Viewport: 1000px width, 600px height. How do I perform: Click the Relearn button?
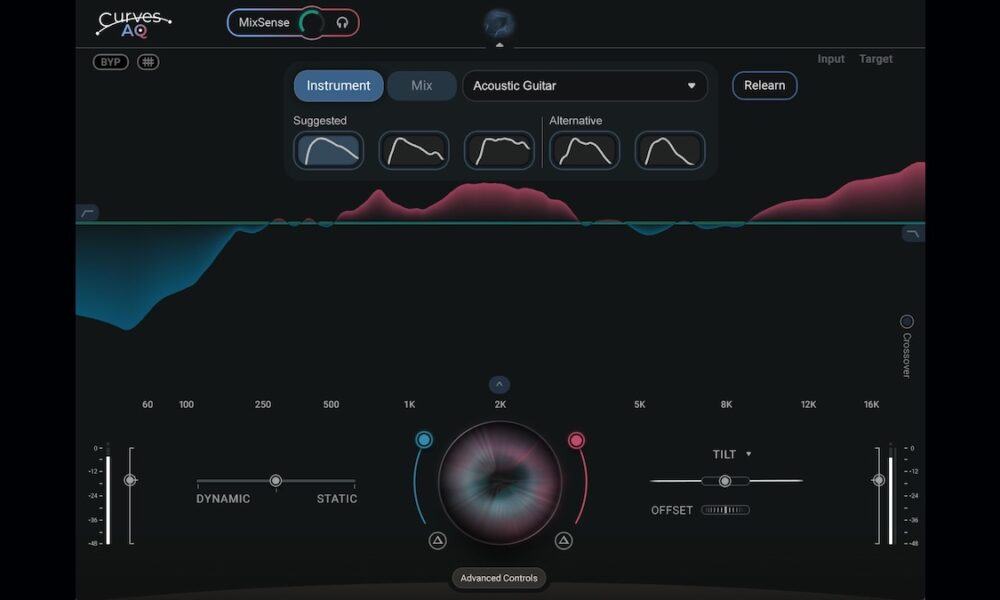click(x=764, y=85)
